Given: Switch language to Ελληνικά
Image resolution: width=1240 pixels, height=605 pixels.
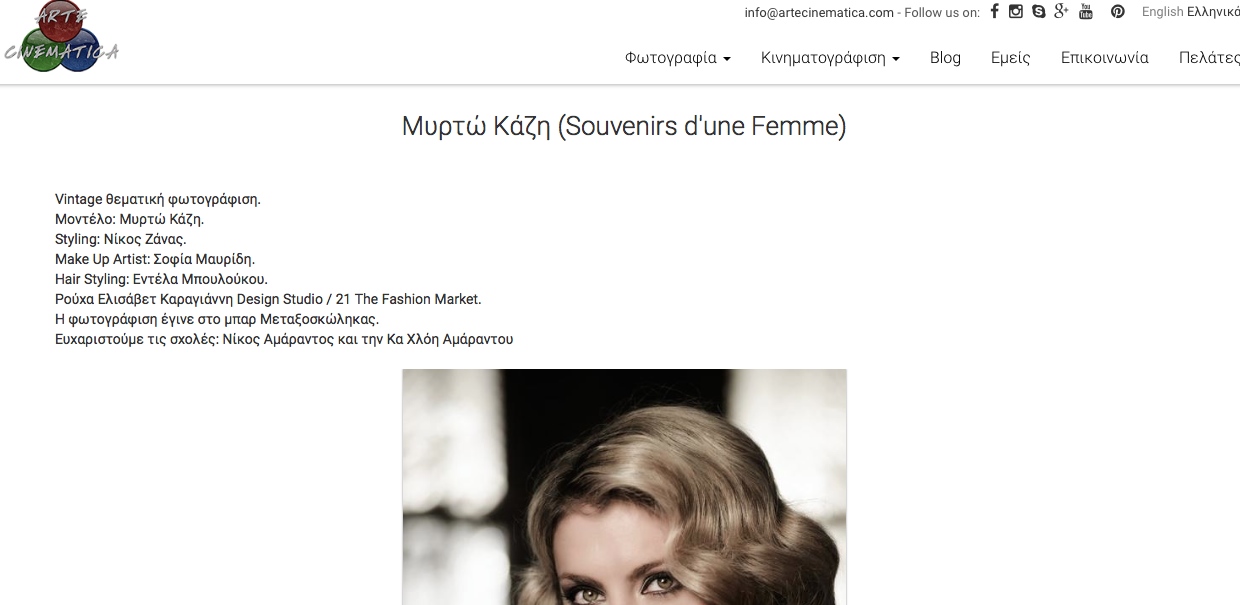Looking at the screenshot, I should click(1213, 12).
